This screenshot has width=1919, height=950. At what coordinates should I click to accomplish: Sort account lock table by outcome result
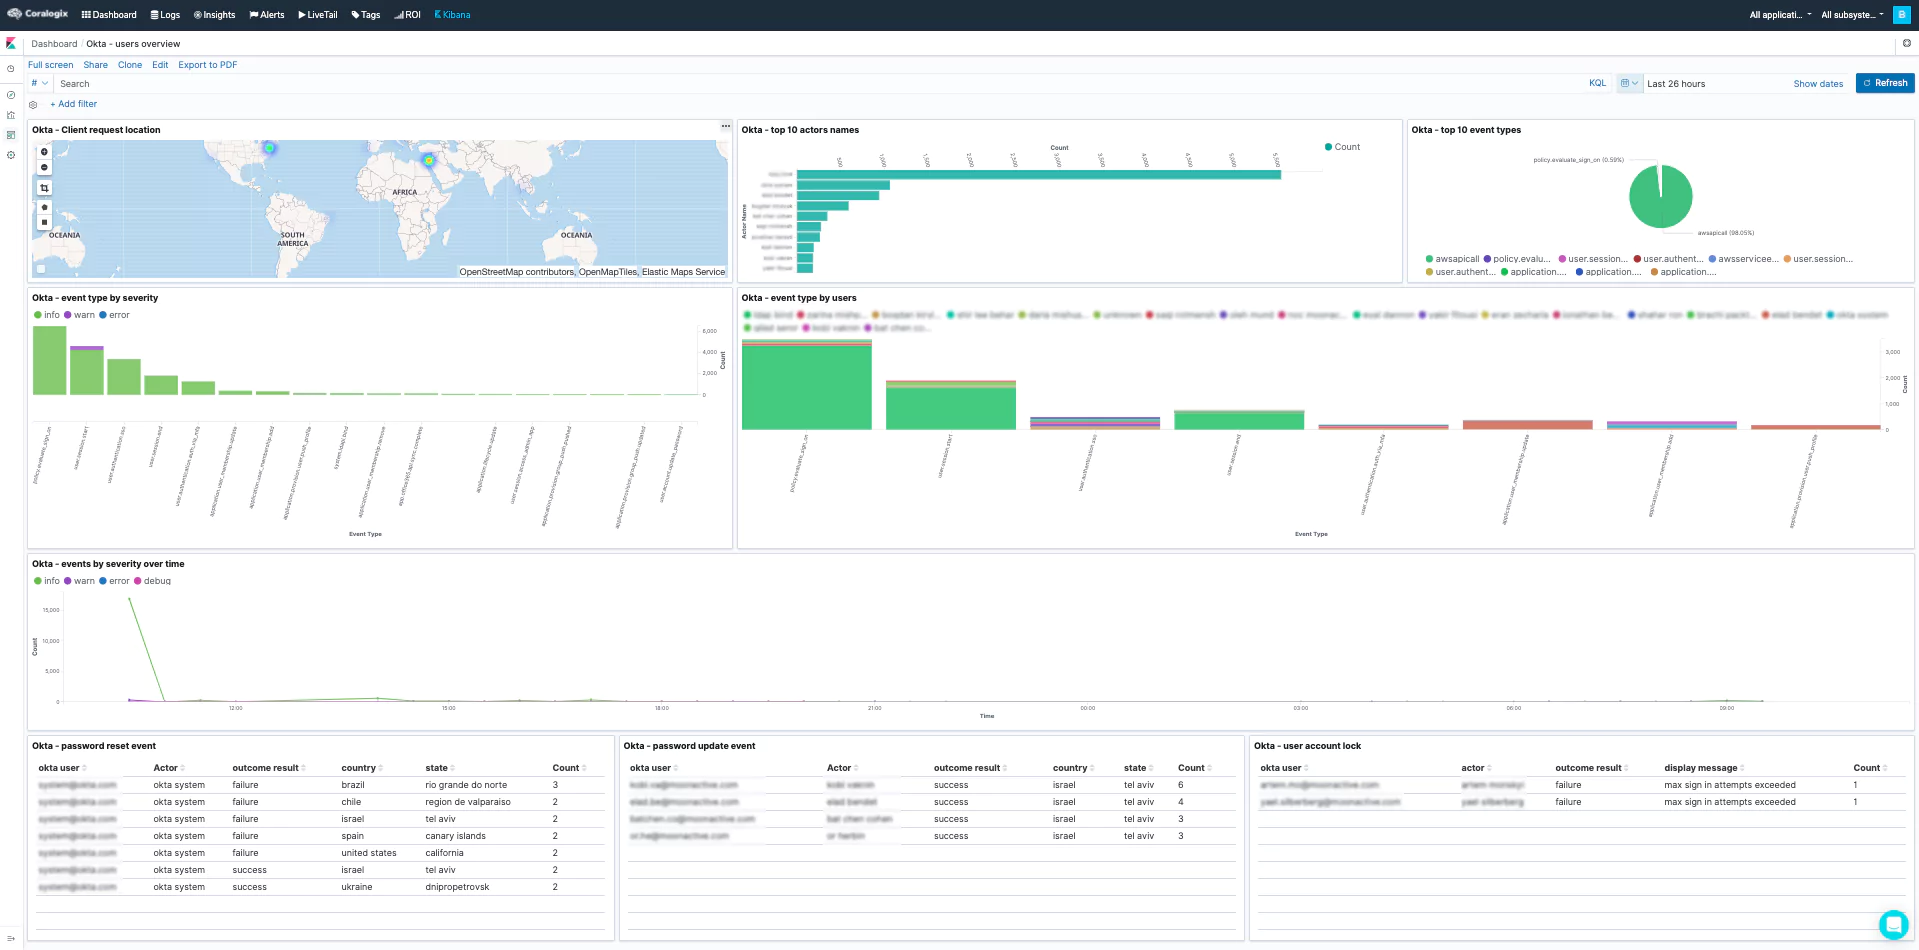click(x=1591, y=768)
